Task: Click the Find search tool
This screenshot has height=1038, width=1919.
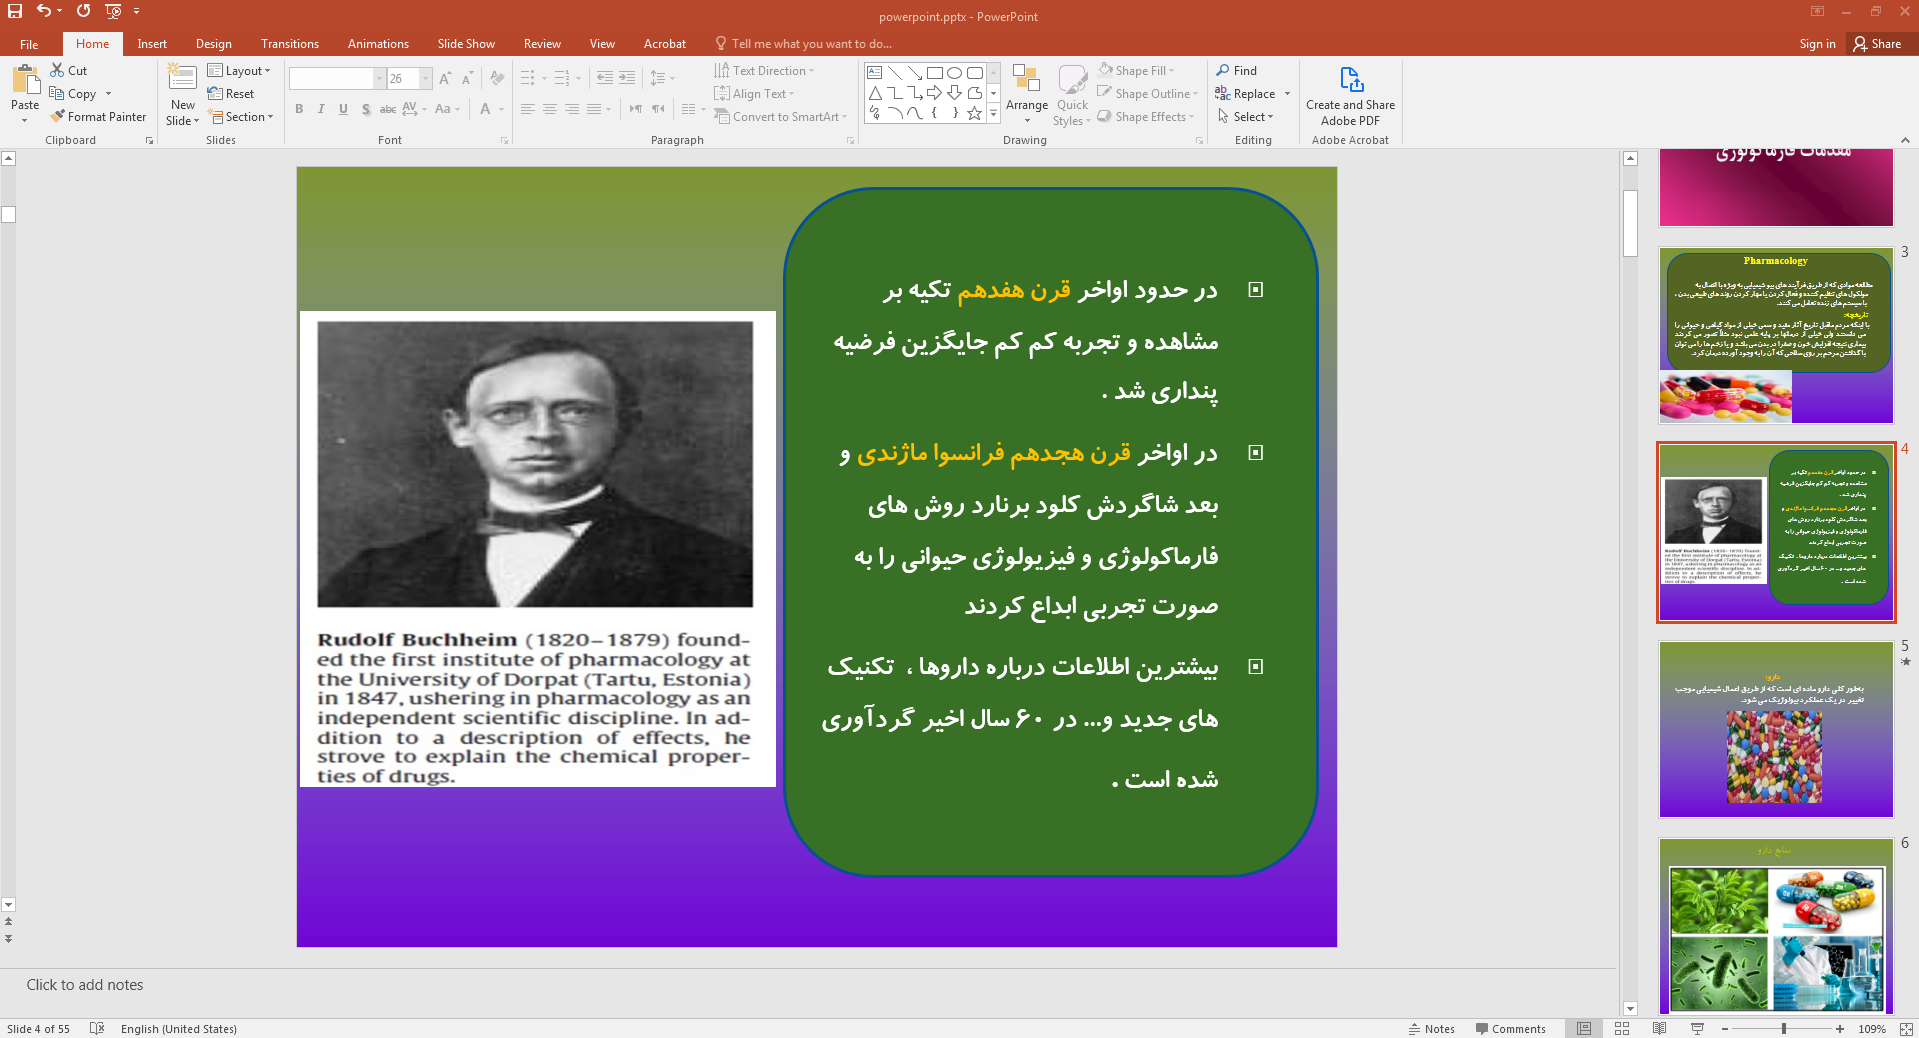Action: tap(1237, 71)
